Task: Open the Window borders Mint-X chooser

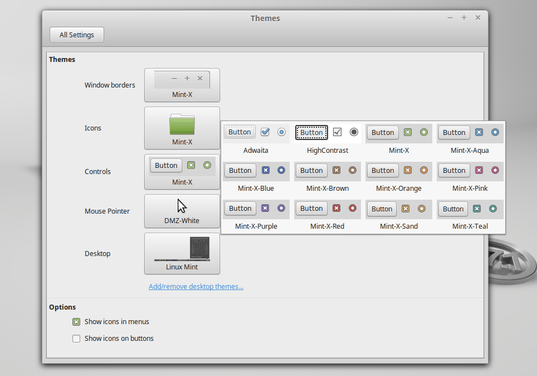Action: (x=182, y=85)
